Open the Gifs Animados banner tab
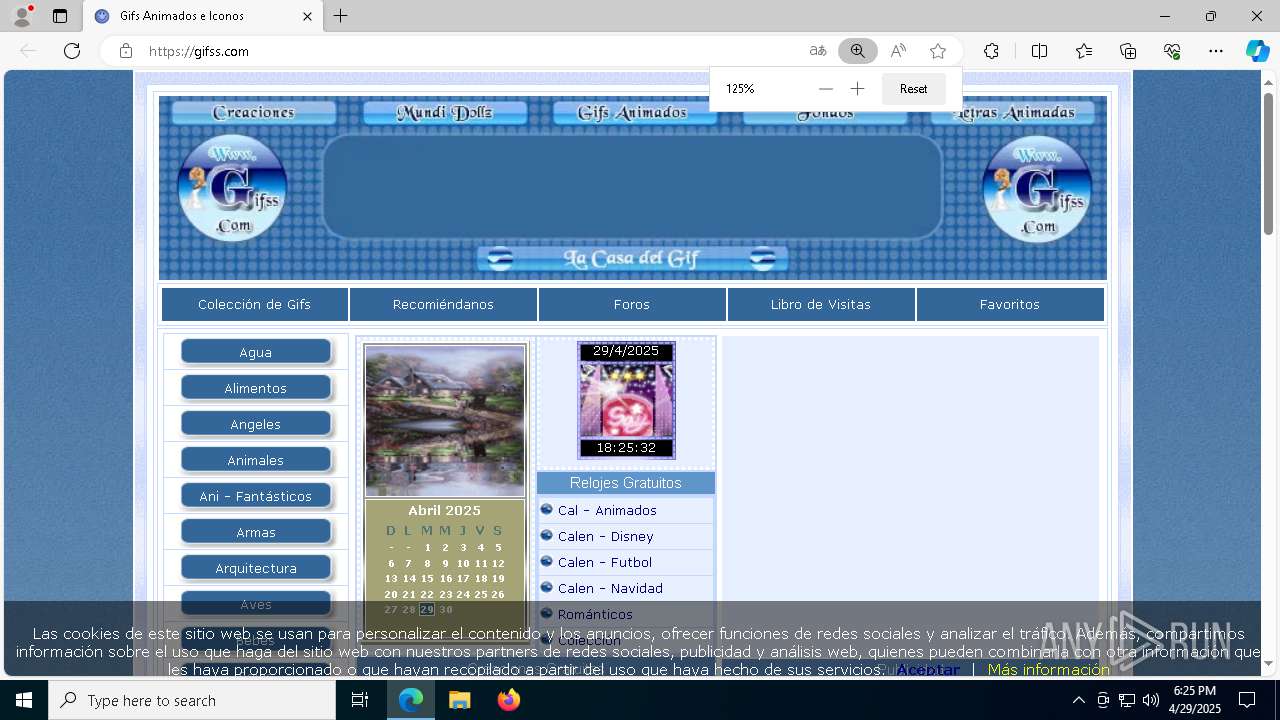The width and height of the screenshot is (1280, 720). 633,113
